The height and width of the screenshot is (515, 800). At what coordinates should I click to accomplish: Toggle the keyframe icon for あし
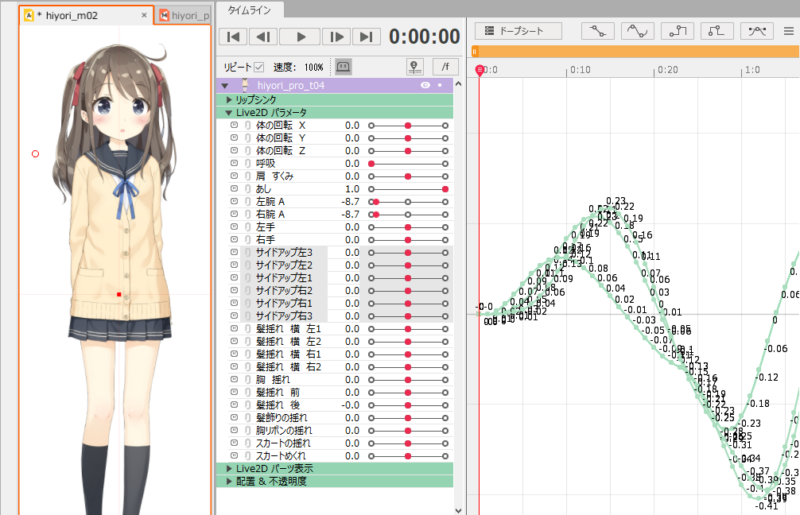234,189
